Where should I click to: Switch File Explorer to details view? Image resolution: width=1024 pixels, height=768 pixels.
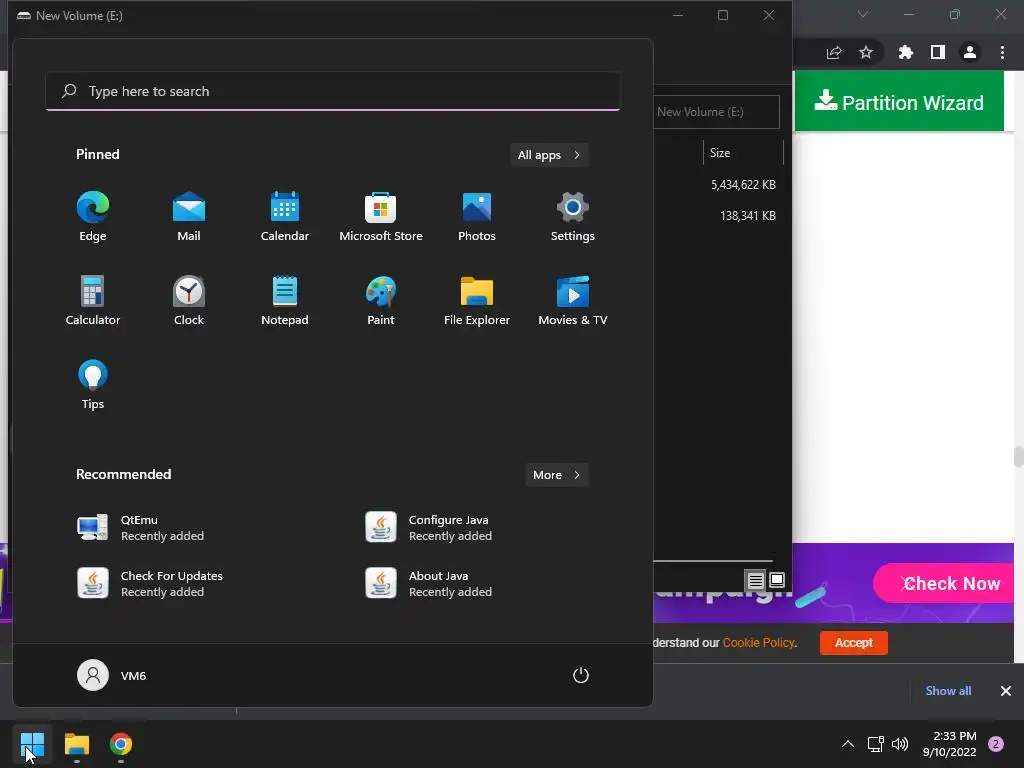click(x=756, y=580)
